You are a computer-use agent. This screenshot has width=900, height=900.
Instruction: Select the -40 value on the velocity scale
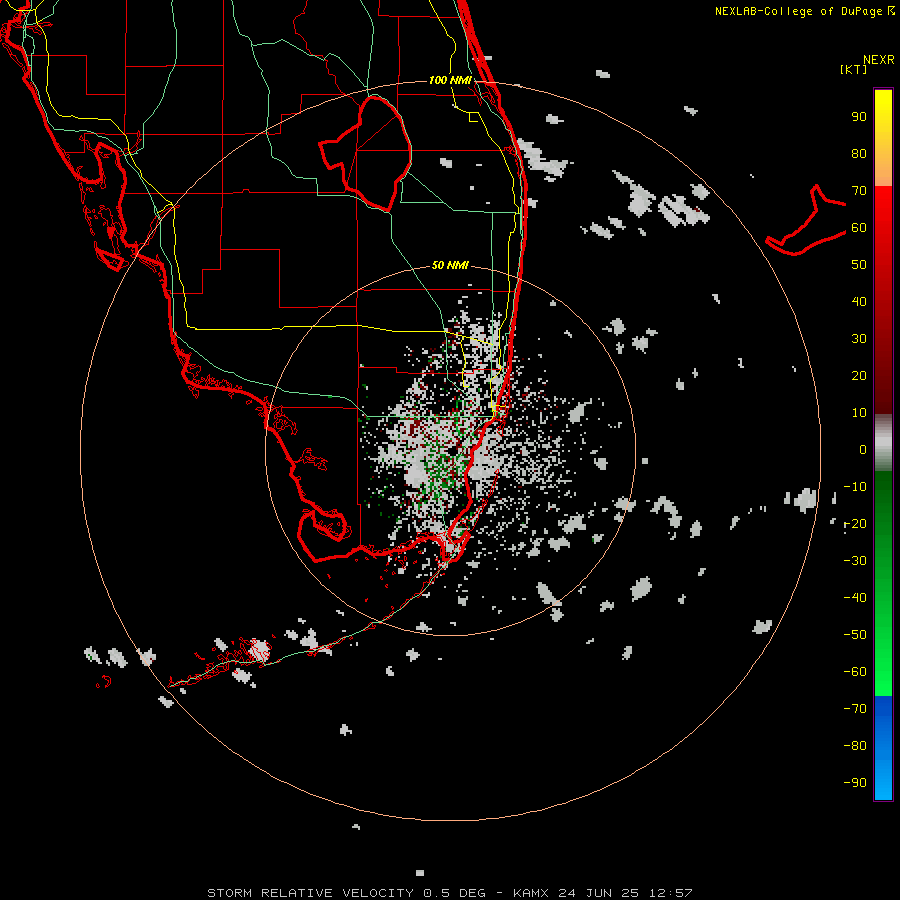pyautogui.click(x=855, y=598)
